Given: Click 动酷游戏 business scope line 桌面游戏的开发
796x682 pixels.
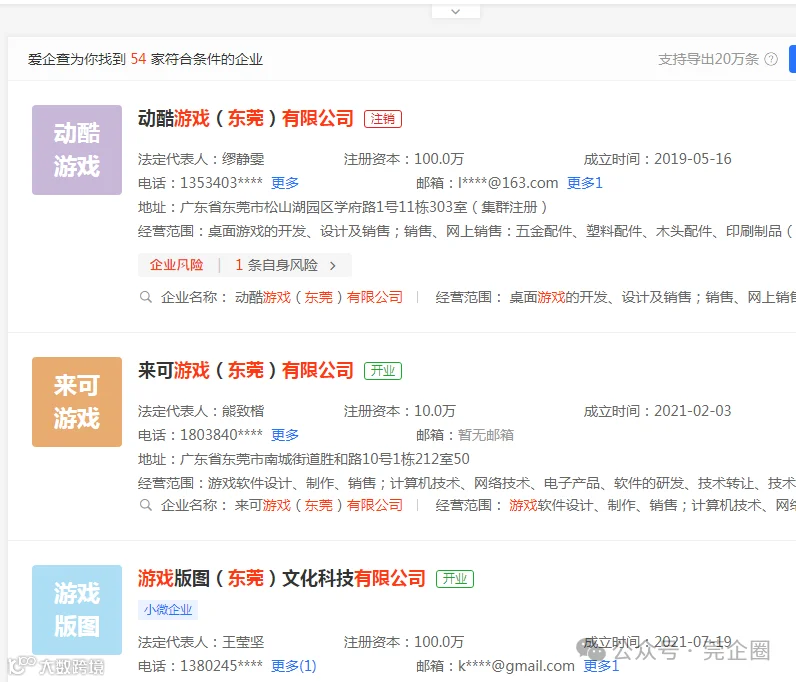Looking at the screenshot, I should click(465, 232).
